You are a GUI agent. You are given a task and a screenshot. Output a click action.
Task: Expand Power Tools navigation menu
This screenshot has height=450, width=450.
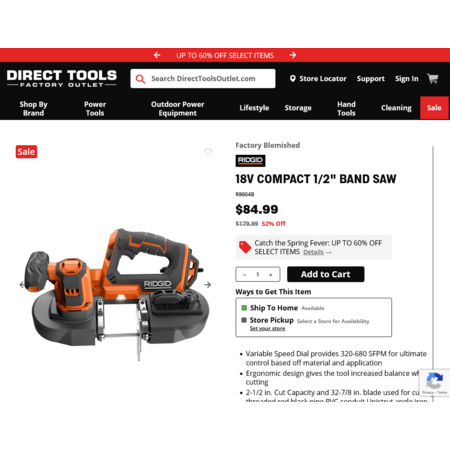point(95,108)
